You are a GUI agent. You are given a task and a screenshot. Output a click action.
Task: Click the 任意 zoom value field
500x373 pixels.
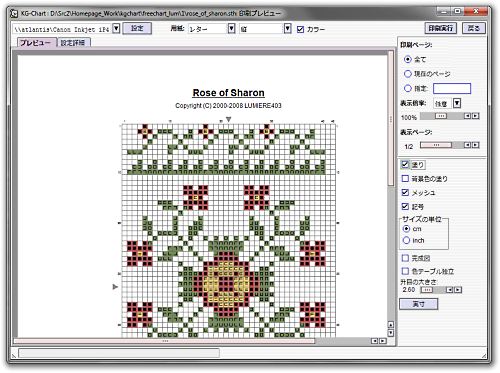442,104
